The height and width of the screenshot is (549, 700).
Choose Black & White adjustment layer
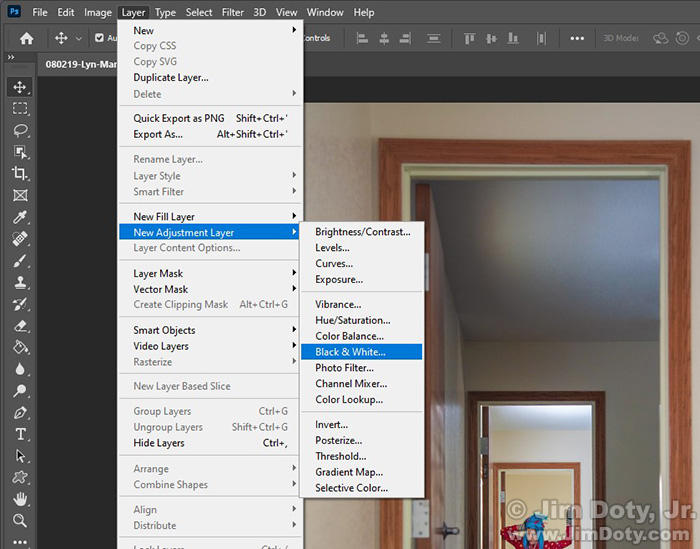(350, 352)
